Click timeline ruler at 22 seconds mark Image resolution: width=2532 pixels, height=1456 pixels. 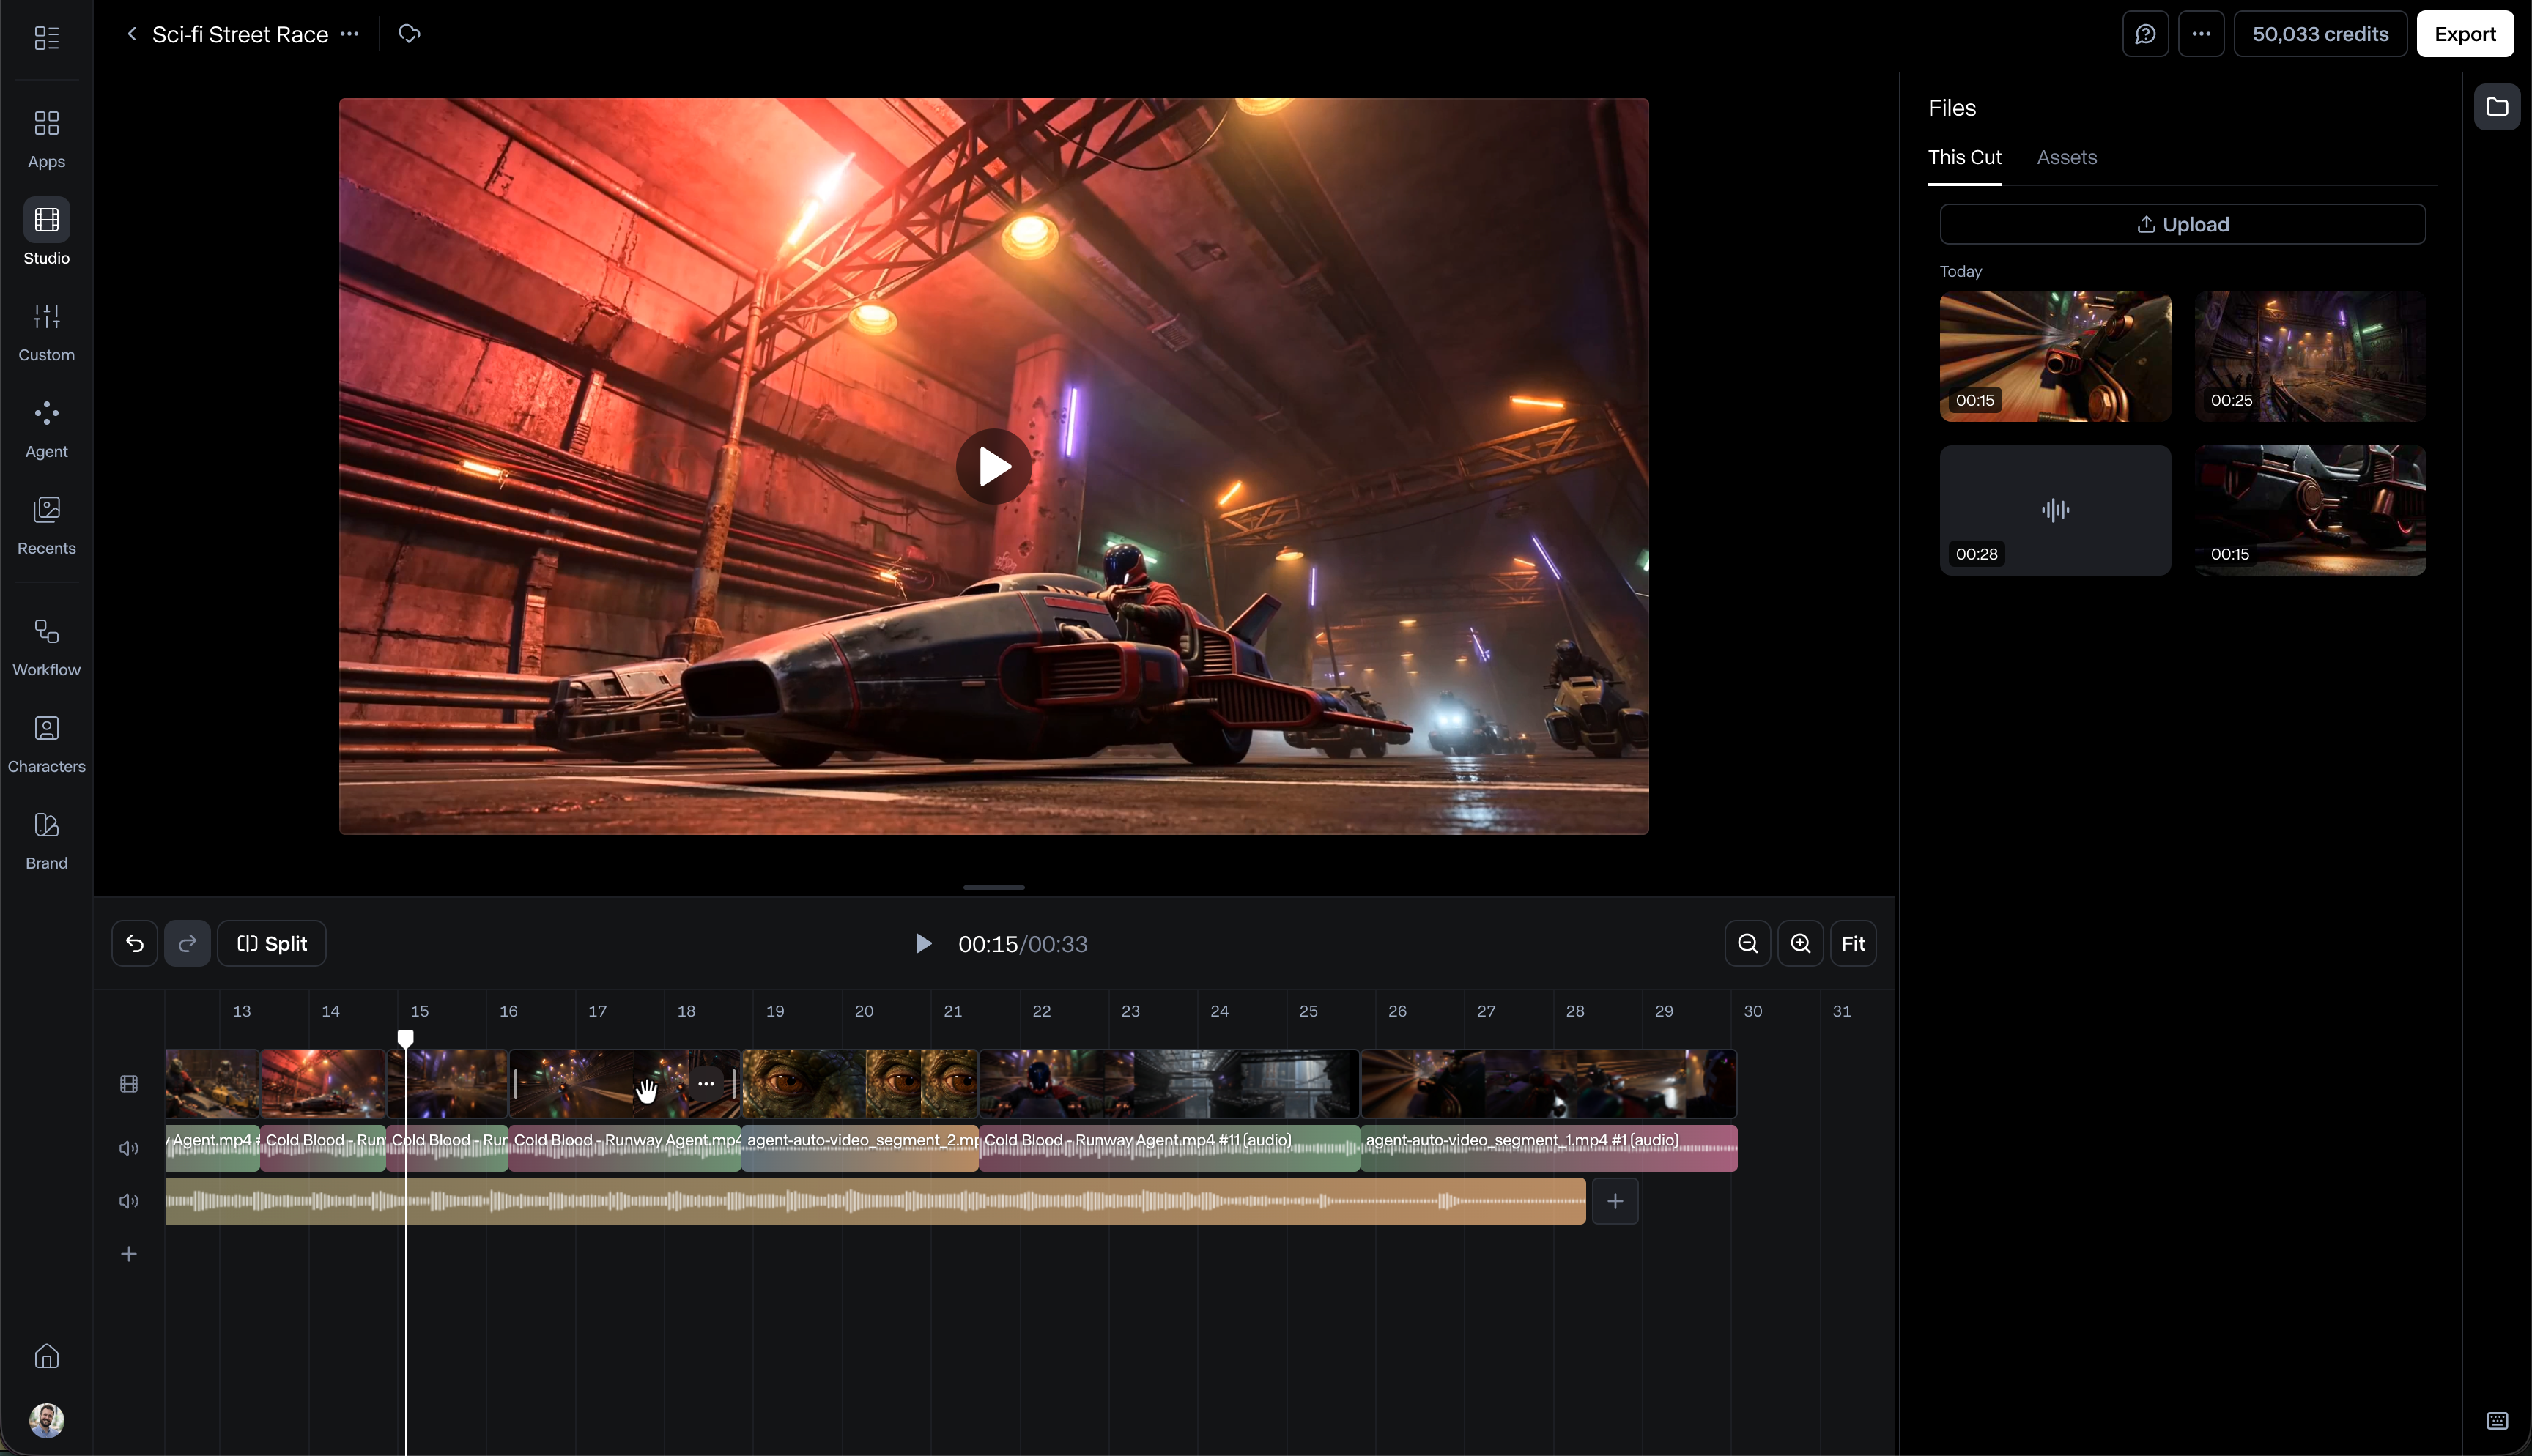click(x=1041, y=1011)
